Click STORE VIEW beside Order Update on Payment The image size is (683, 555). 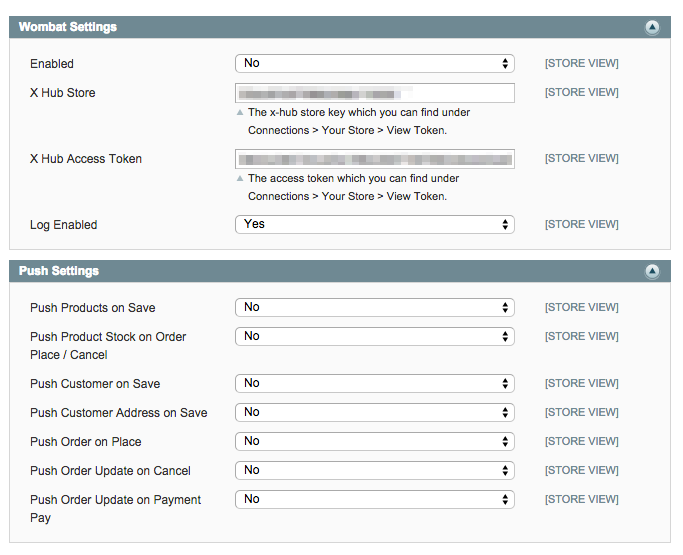coord(582,499)
